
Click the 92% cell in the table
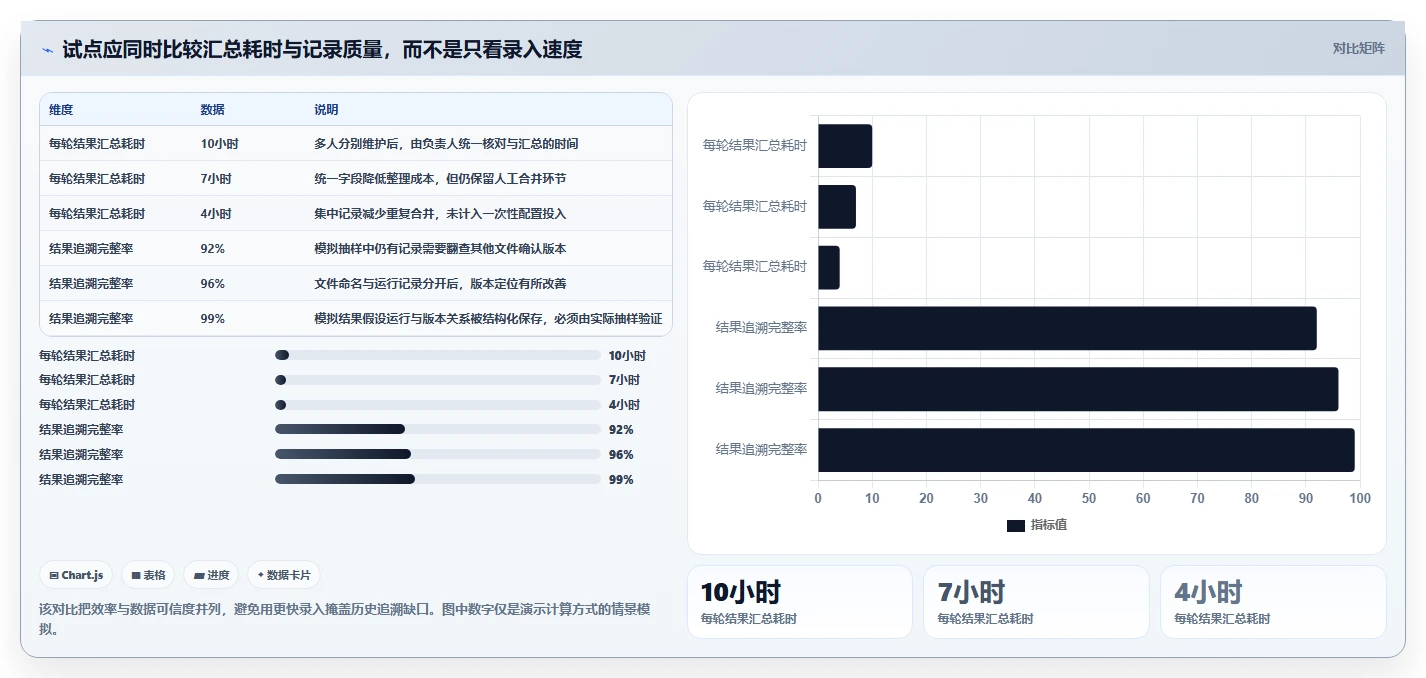tap(212, 249)
